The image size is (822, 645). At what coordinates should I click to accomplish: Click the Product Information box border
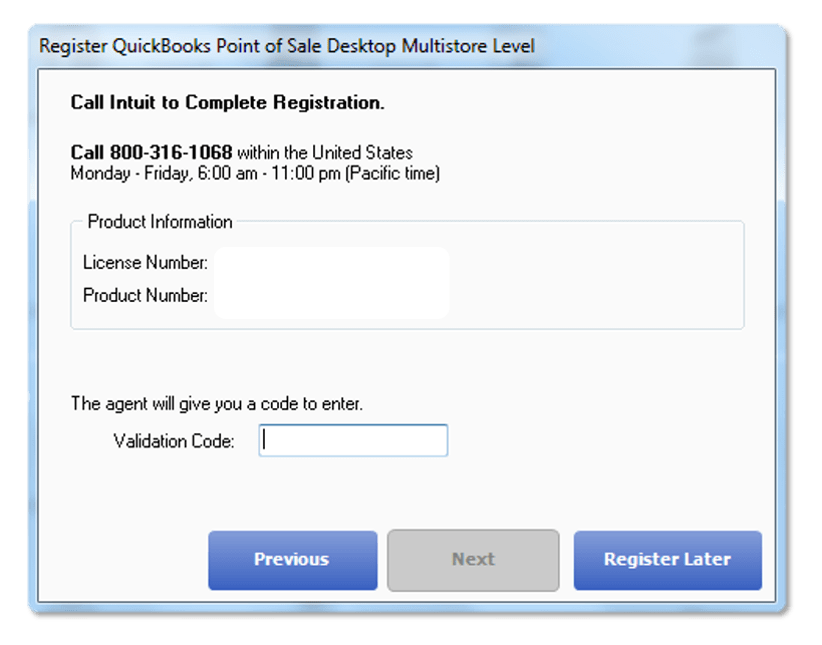point(406,328)
